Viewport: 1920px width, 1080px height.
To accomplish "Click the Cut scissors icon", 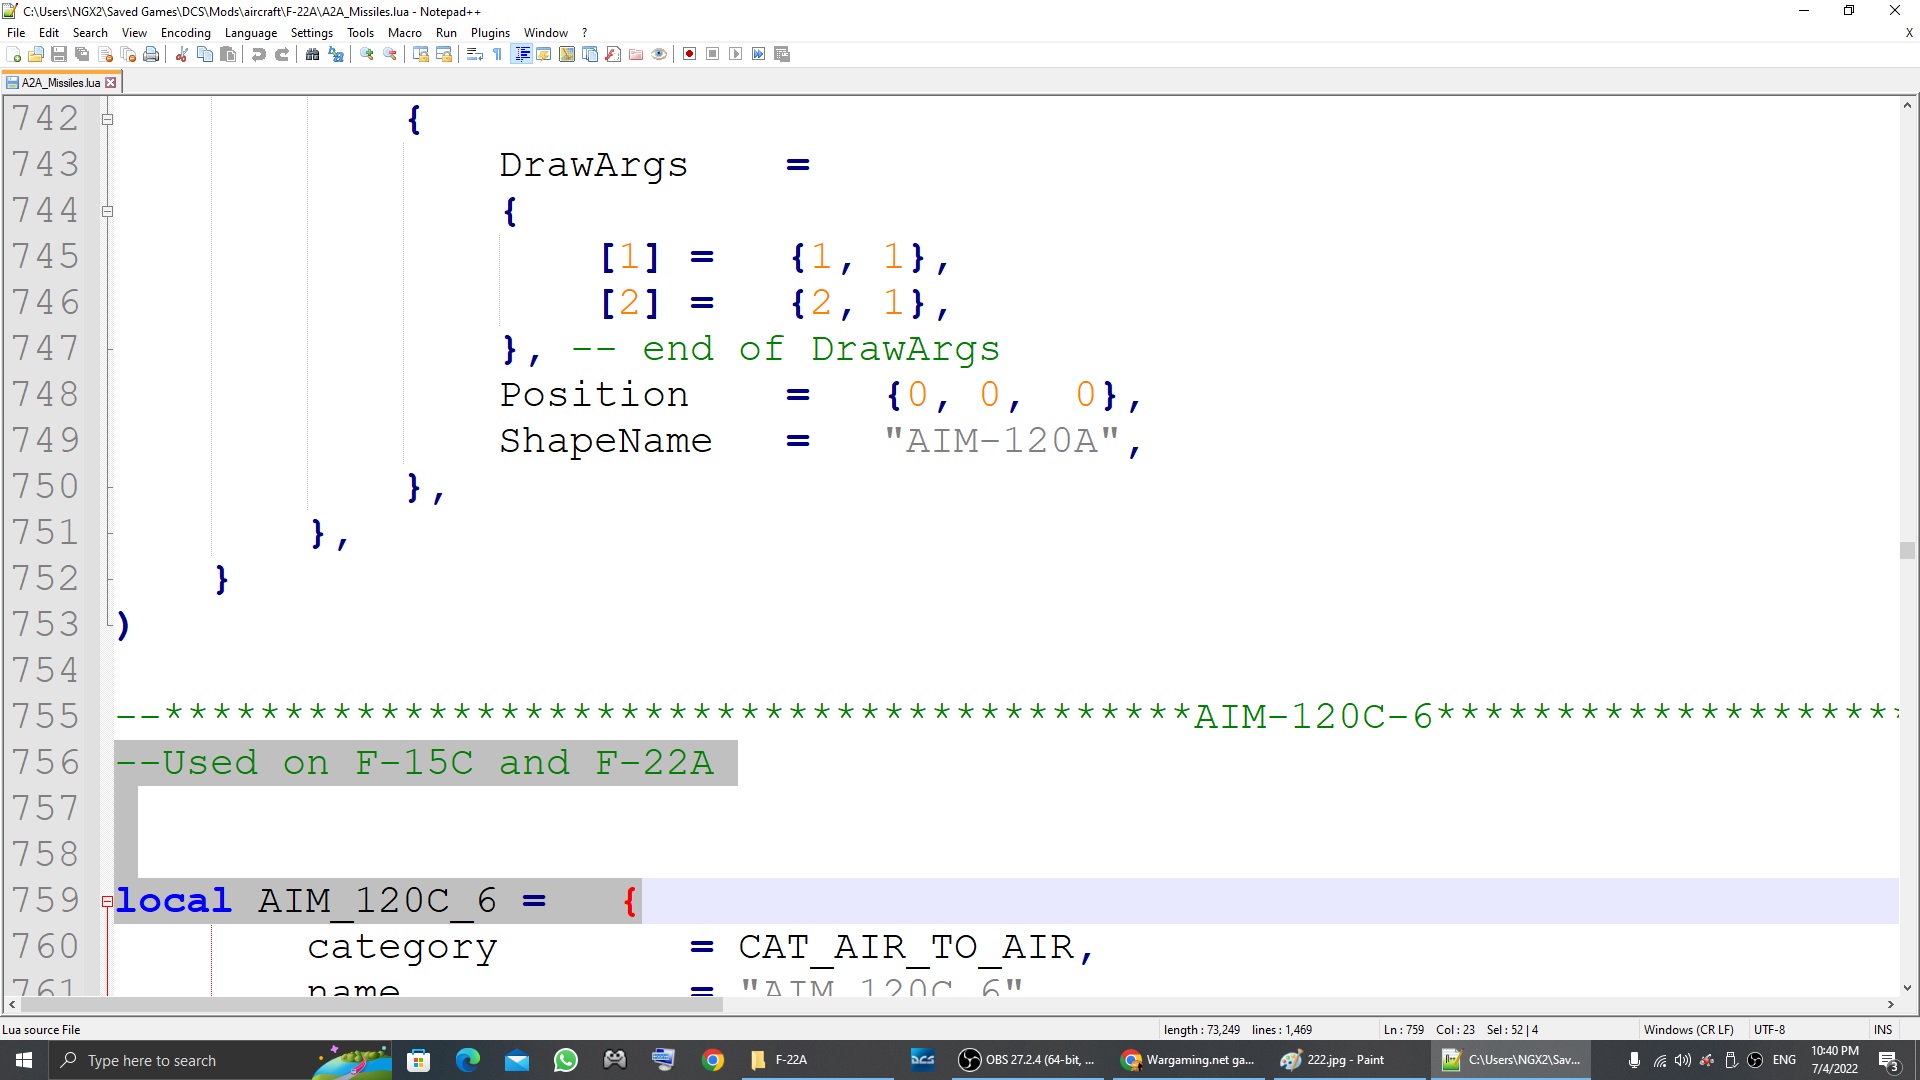I will click(182, 54).
